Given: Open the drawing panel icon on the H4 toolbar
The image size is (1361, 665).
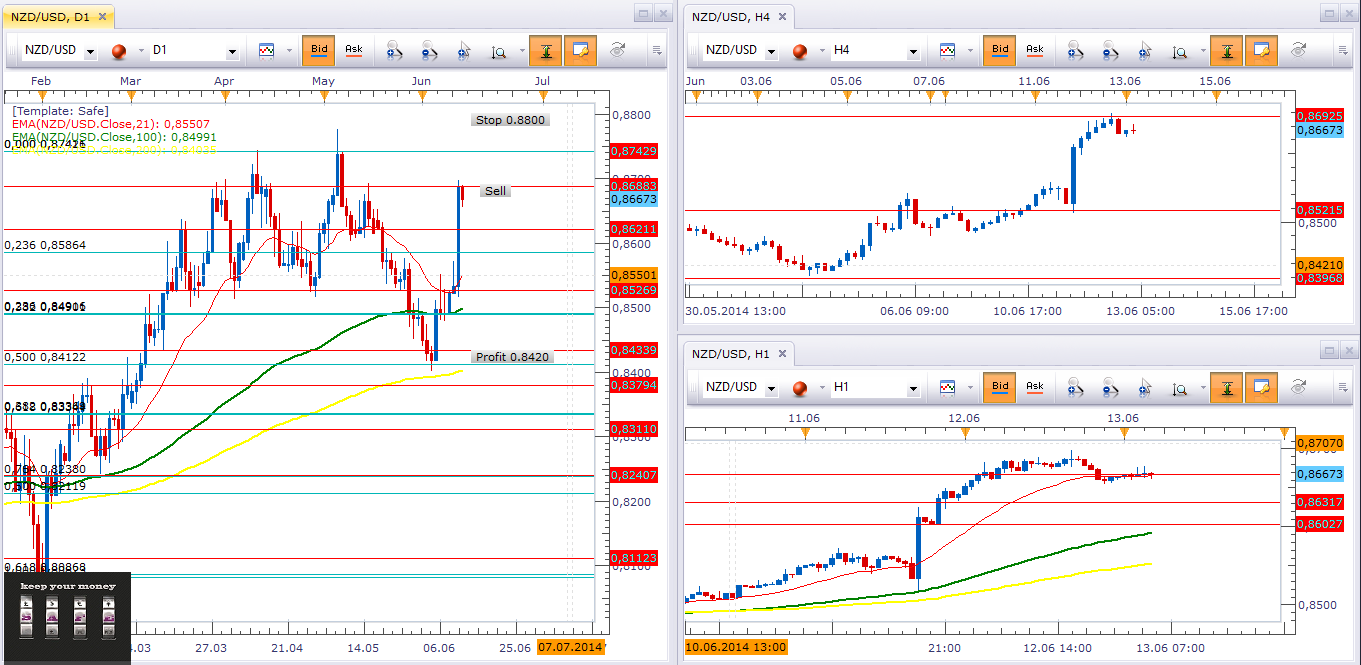Looking at the screenshot, I should (1262, 50).
